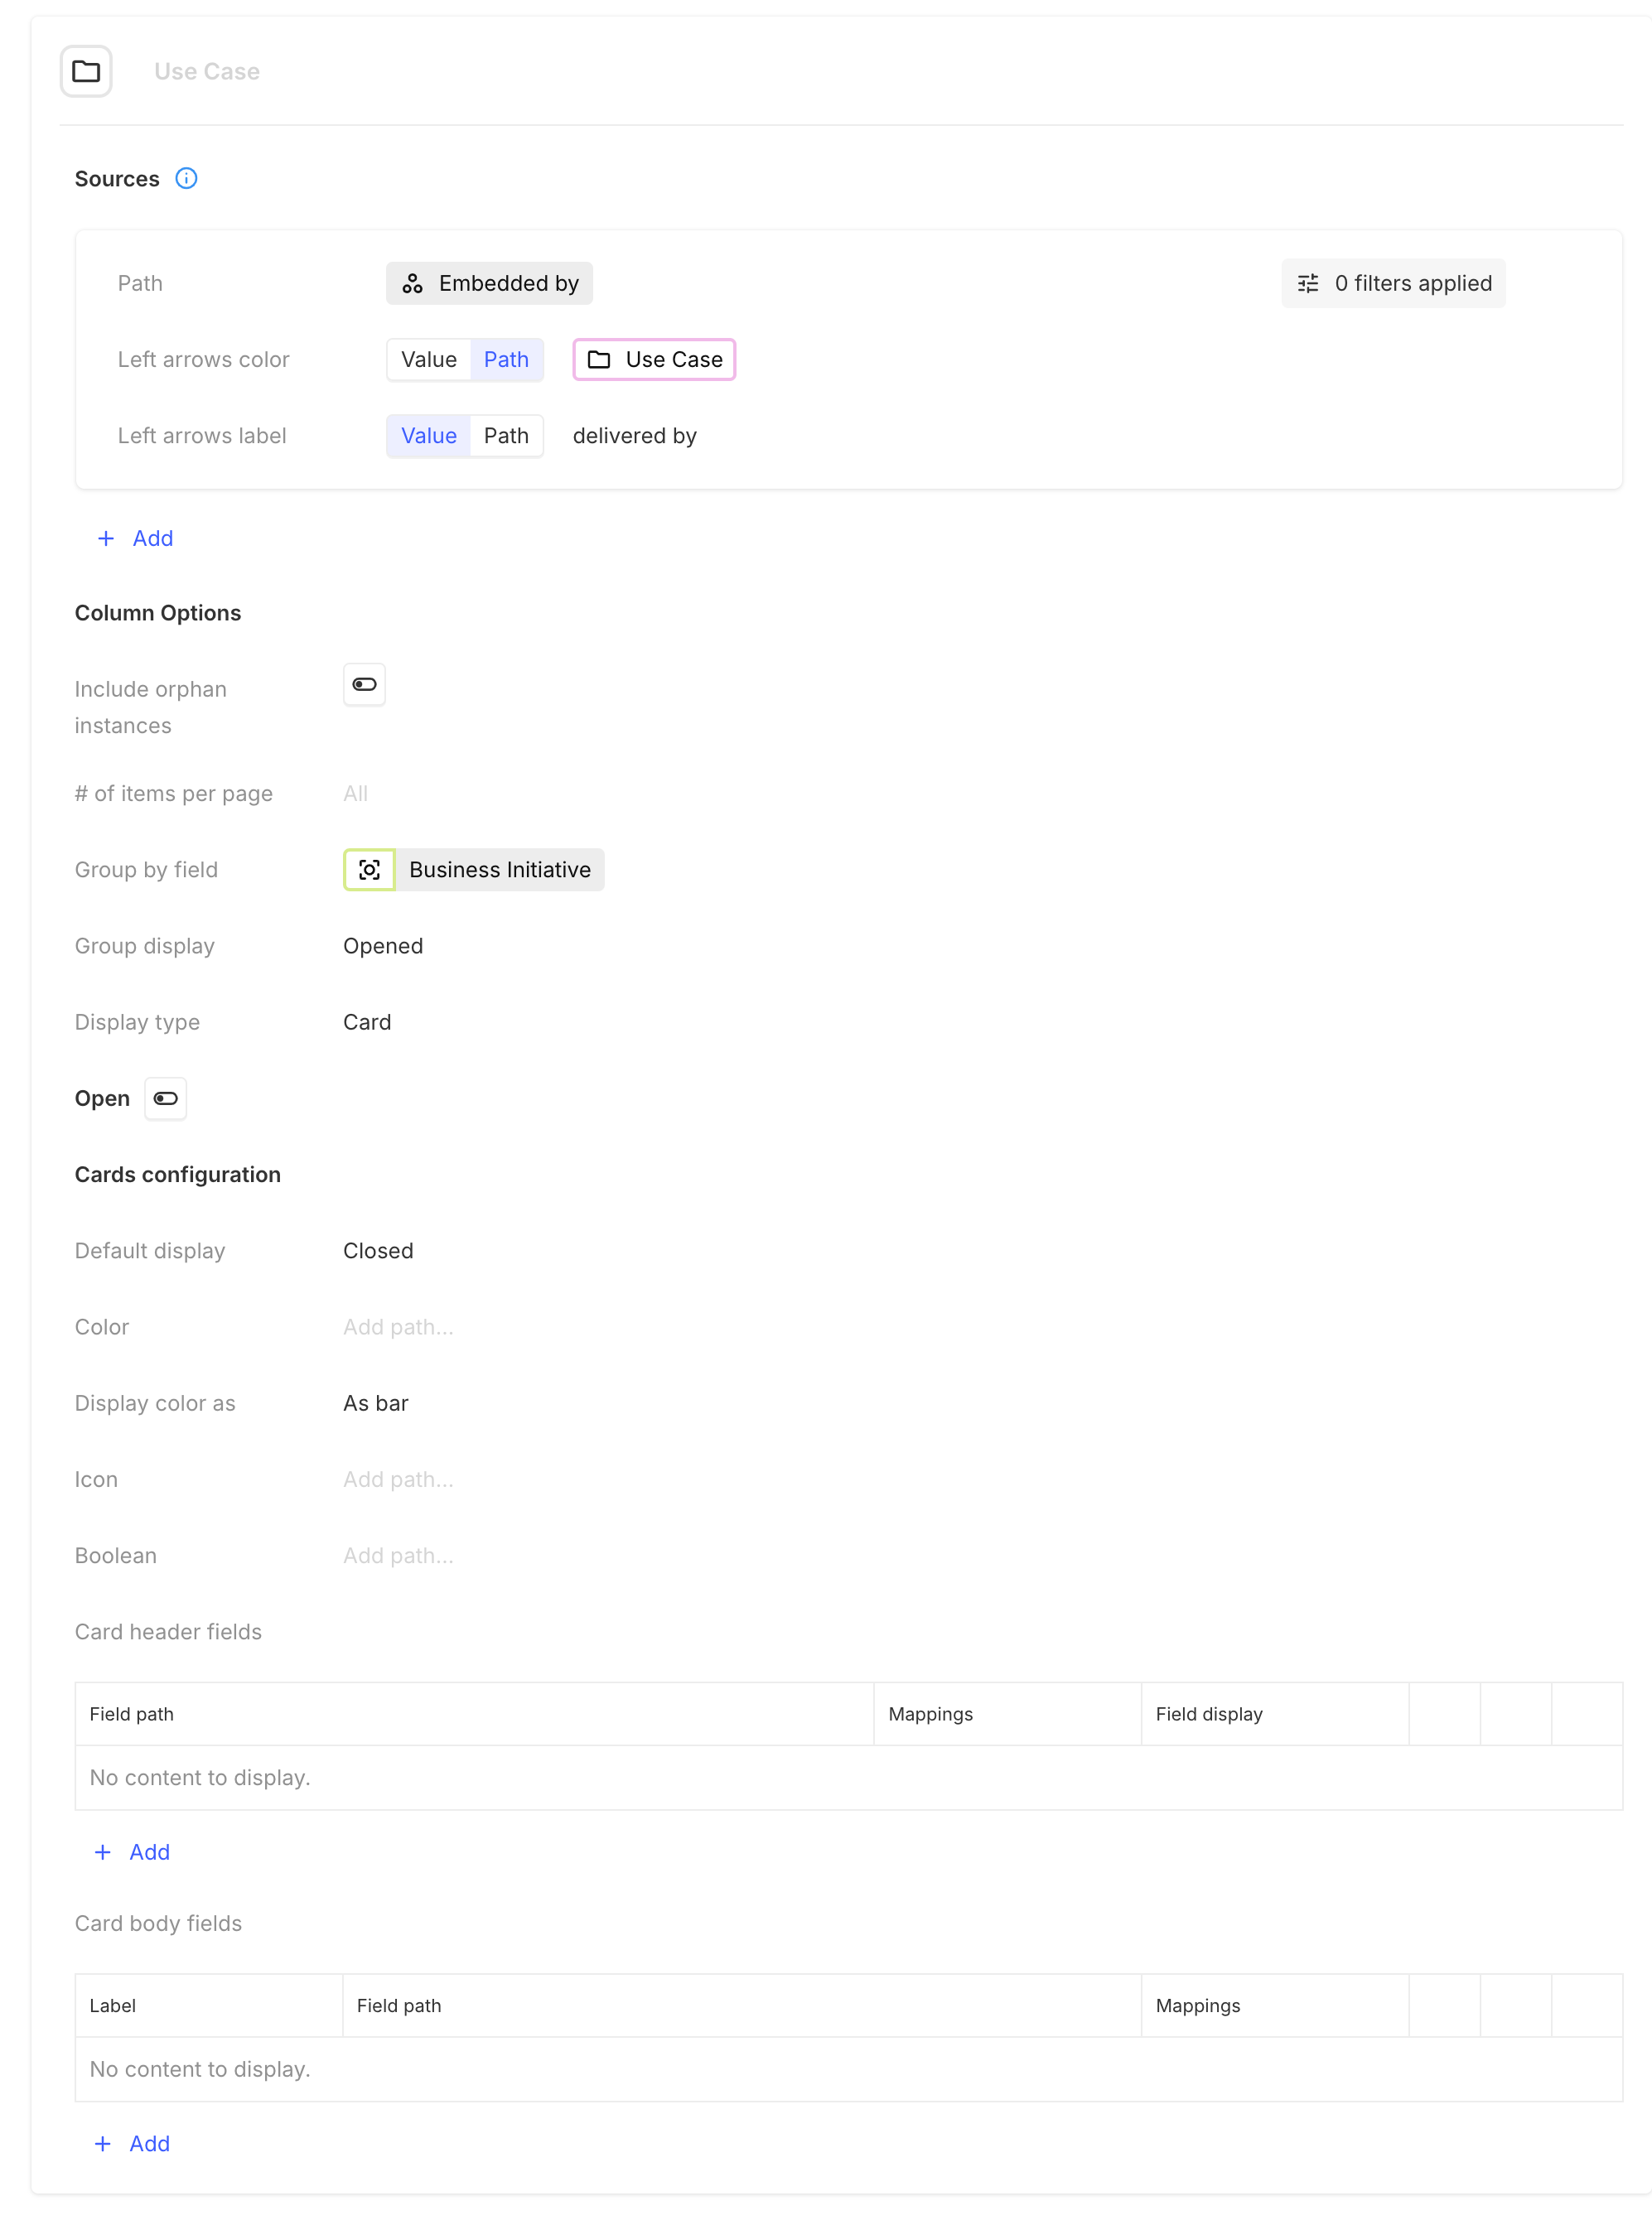Screen dimensions: 1652x2225
Task: Select Value for Left arrows color
Action: (428, 360)
